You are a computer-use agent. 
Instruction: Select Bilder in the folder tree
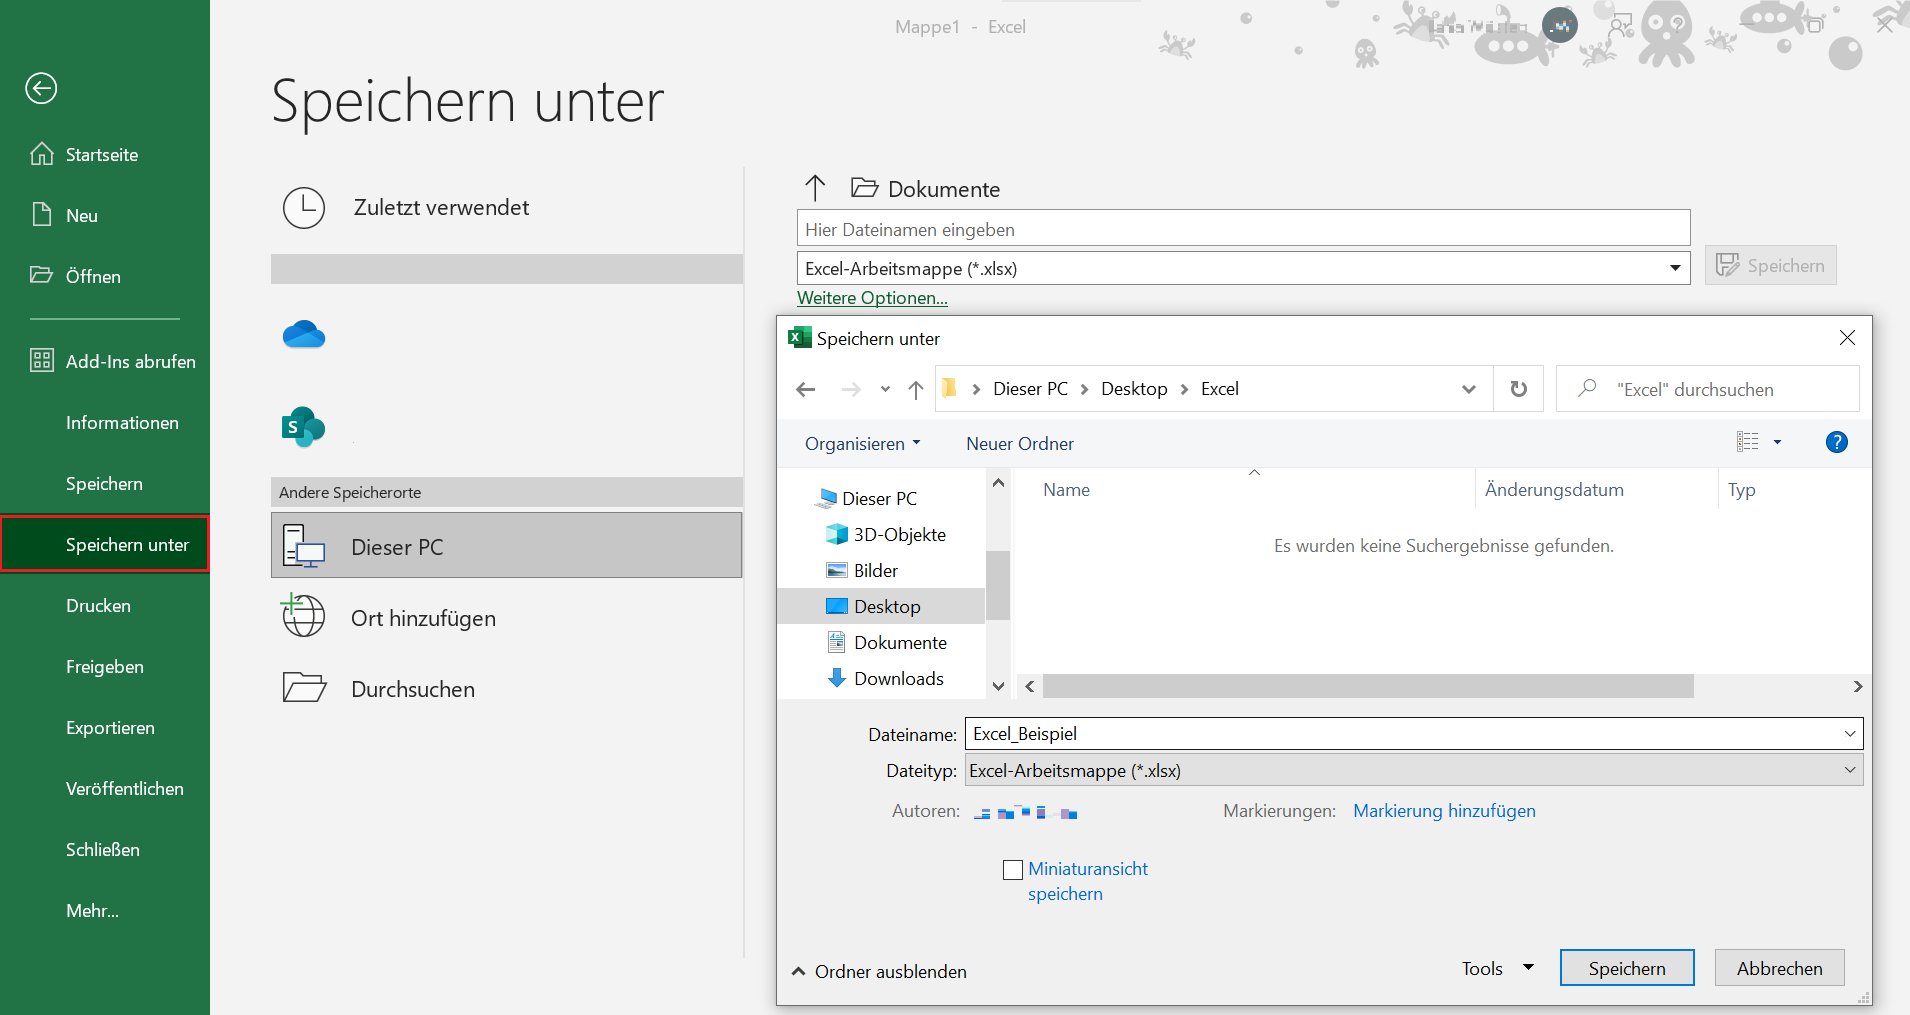(x=862, y=570)
